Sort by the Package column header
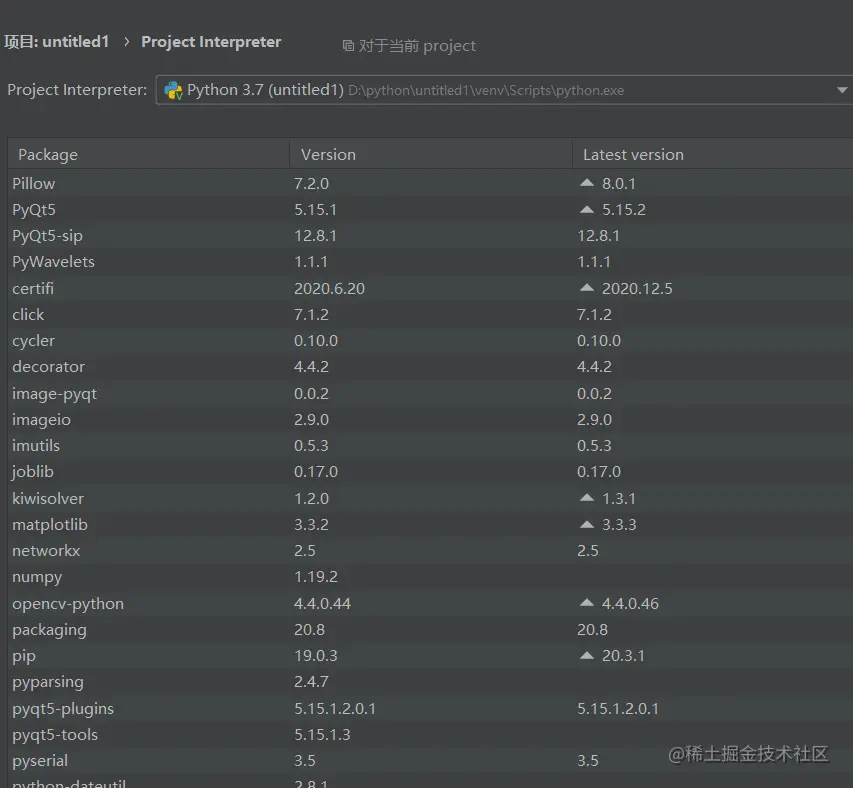The width and height of the screenshot is (853, 788). [x=149, y=154]
